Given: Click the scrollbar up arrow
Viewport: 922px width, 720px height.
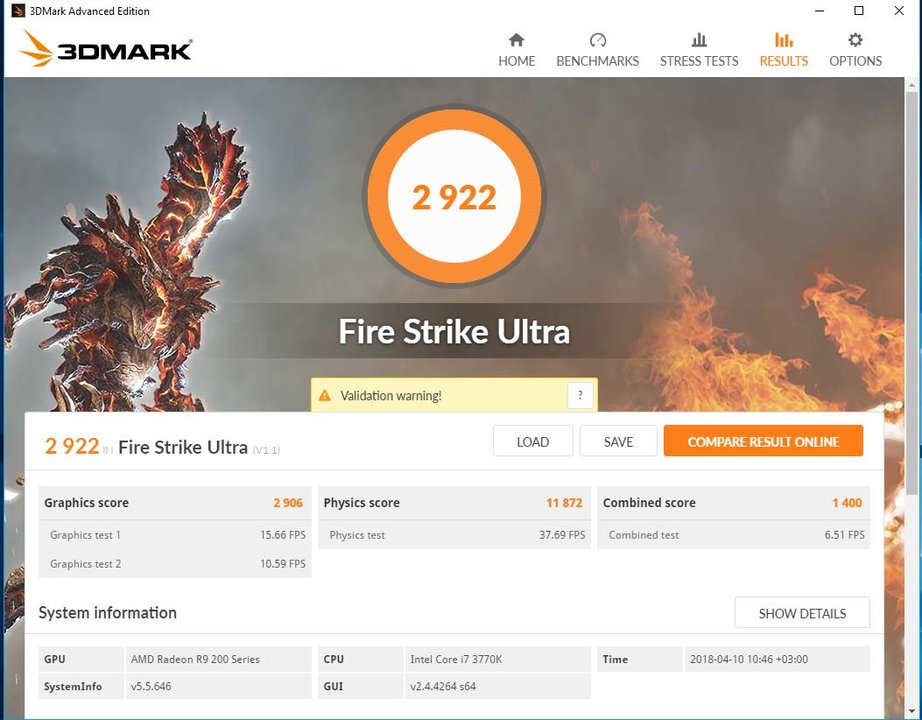Looking at the screenshot, I should (x=911, y=85).
